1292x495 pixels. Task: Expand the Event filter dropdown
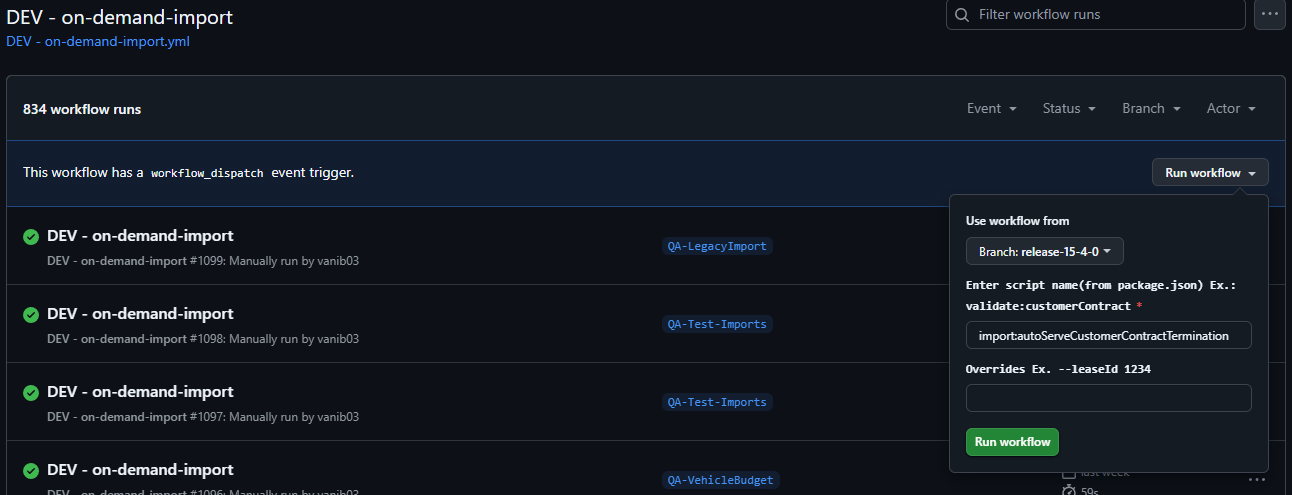tap(992, 108)
